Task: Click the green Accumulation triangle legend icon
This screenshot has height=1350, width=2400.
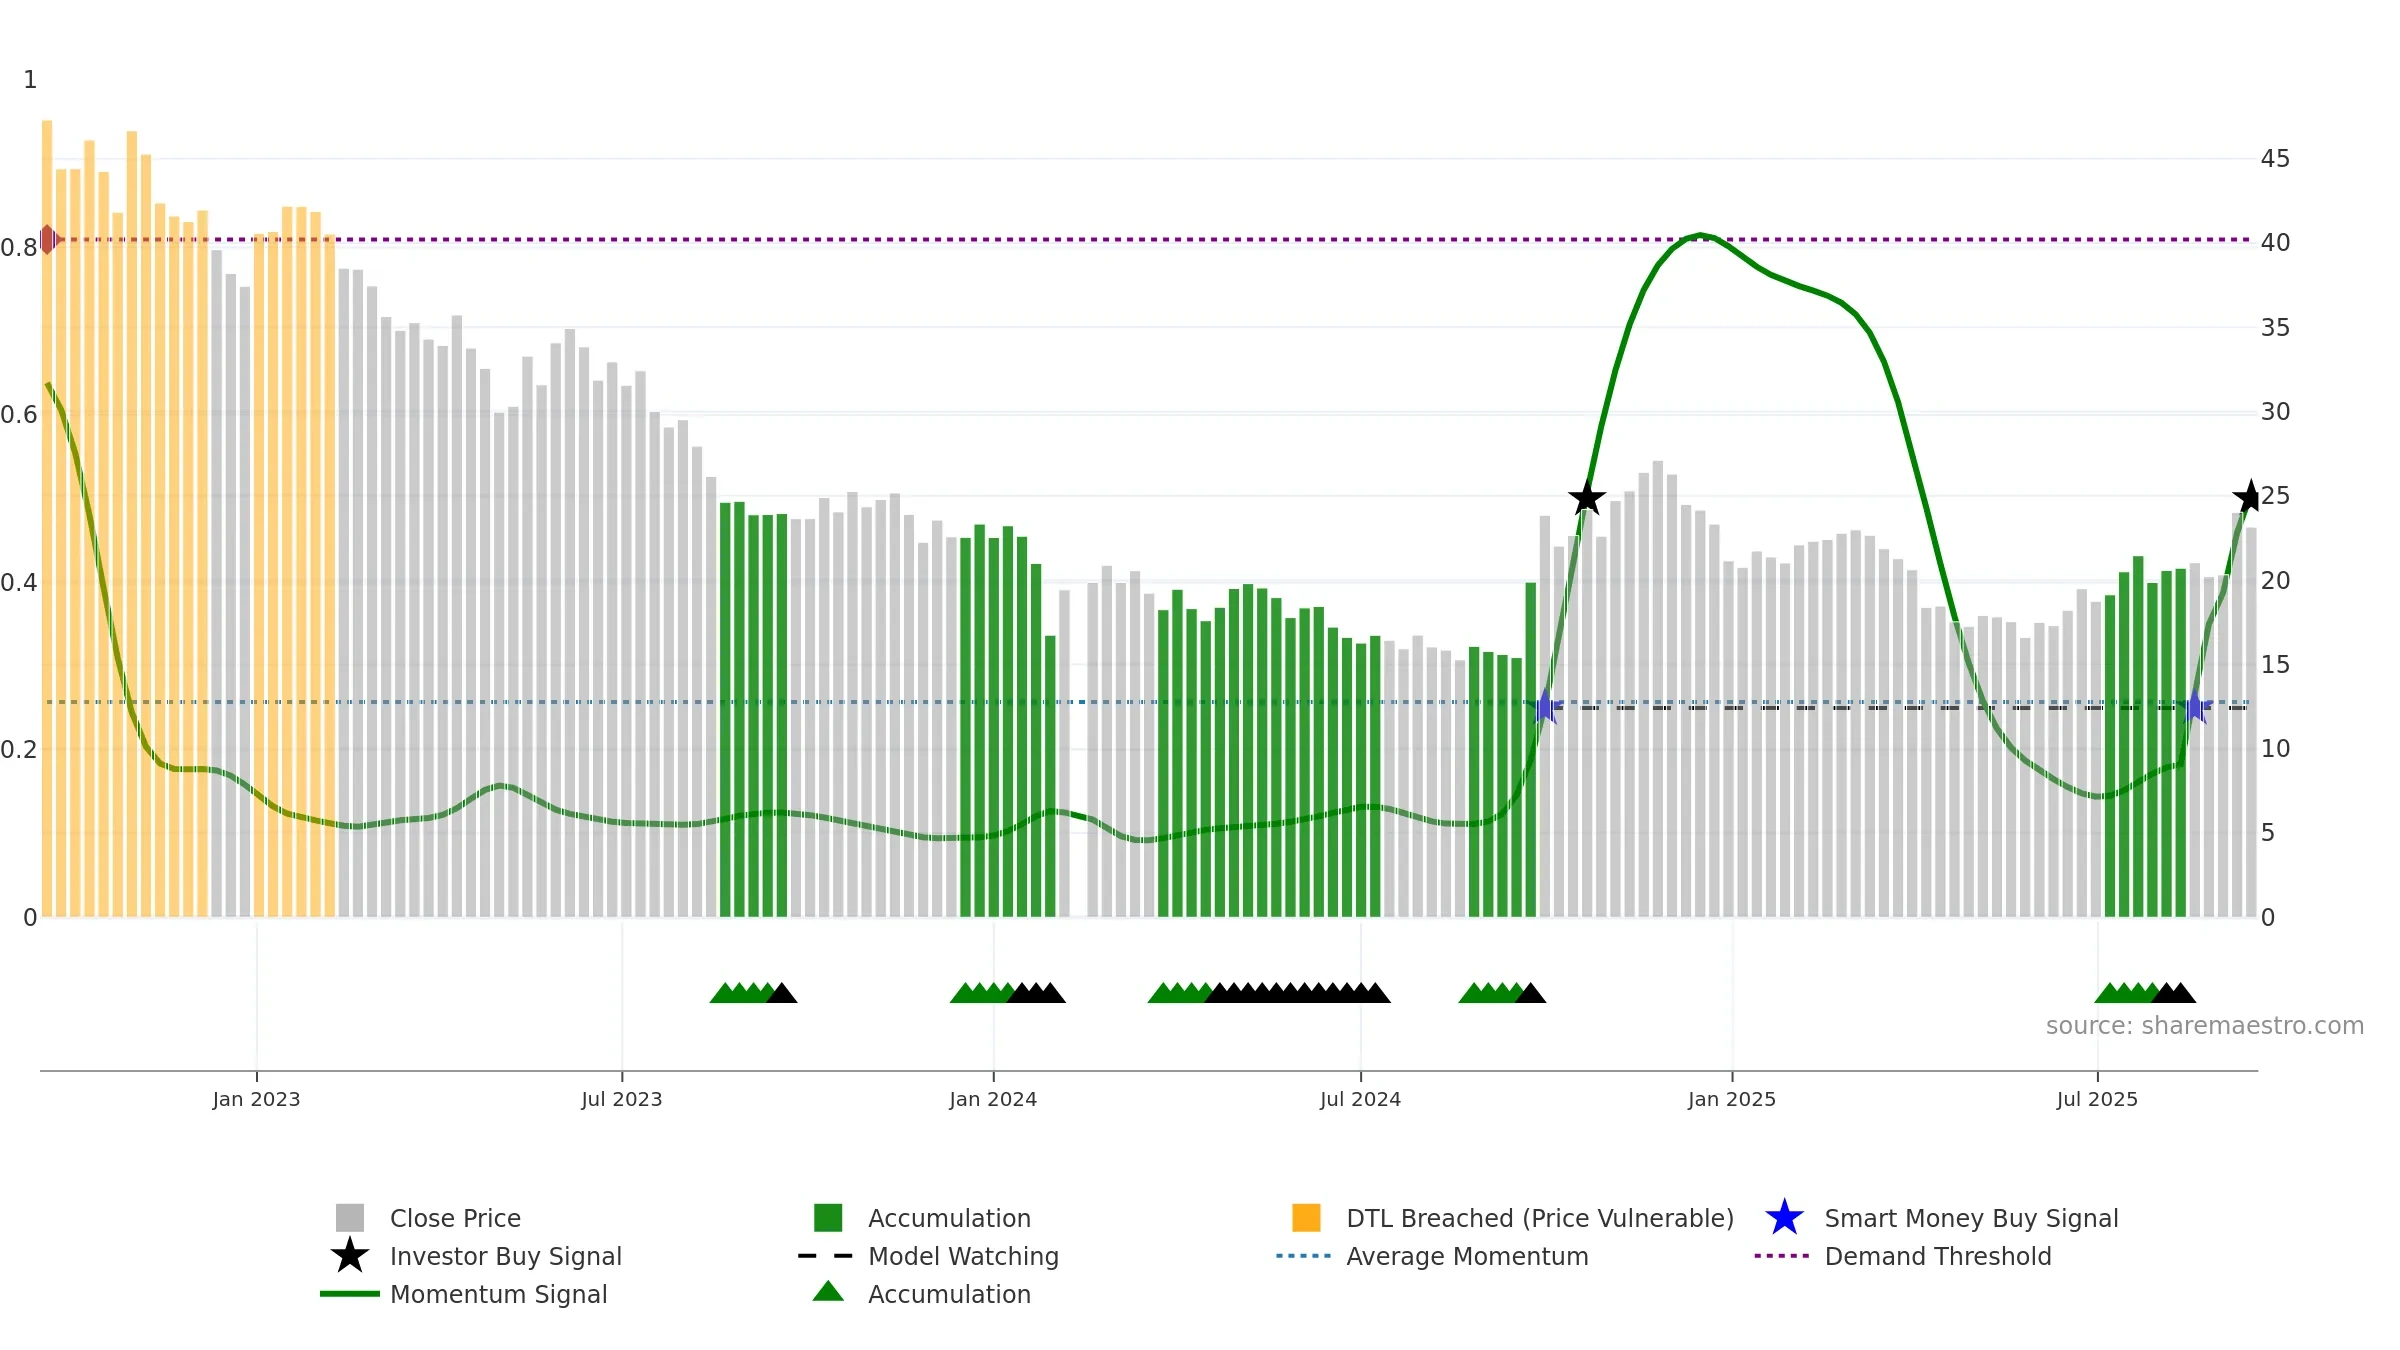Action: 828,1292
